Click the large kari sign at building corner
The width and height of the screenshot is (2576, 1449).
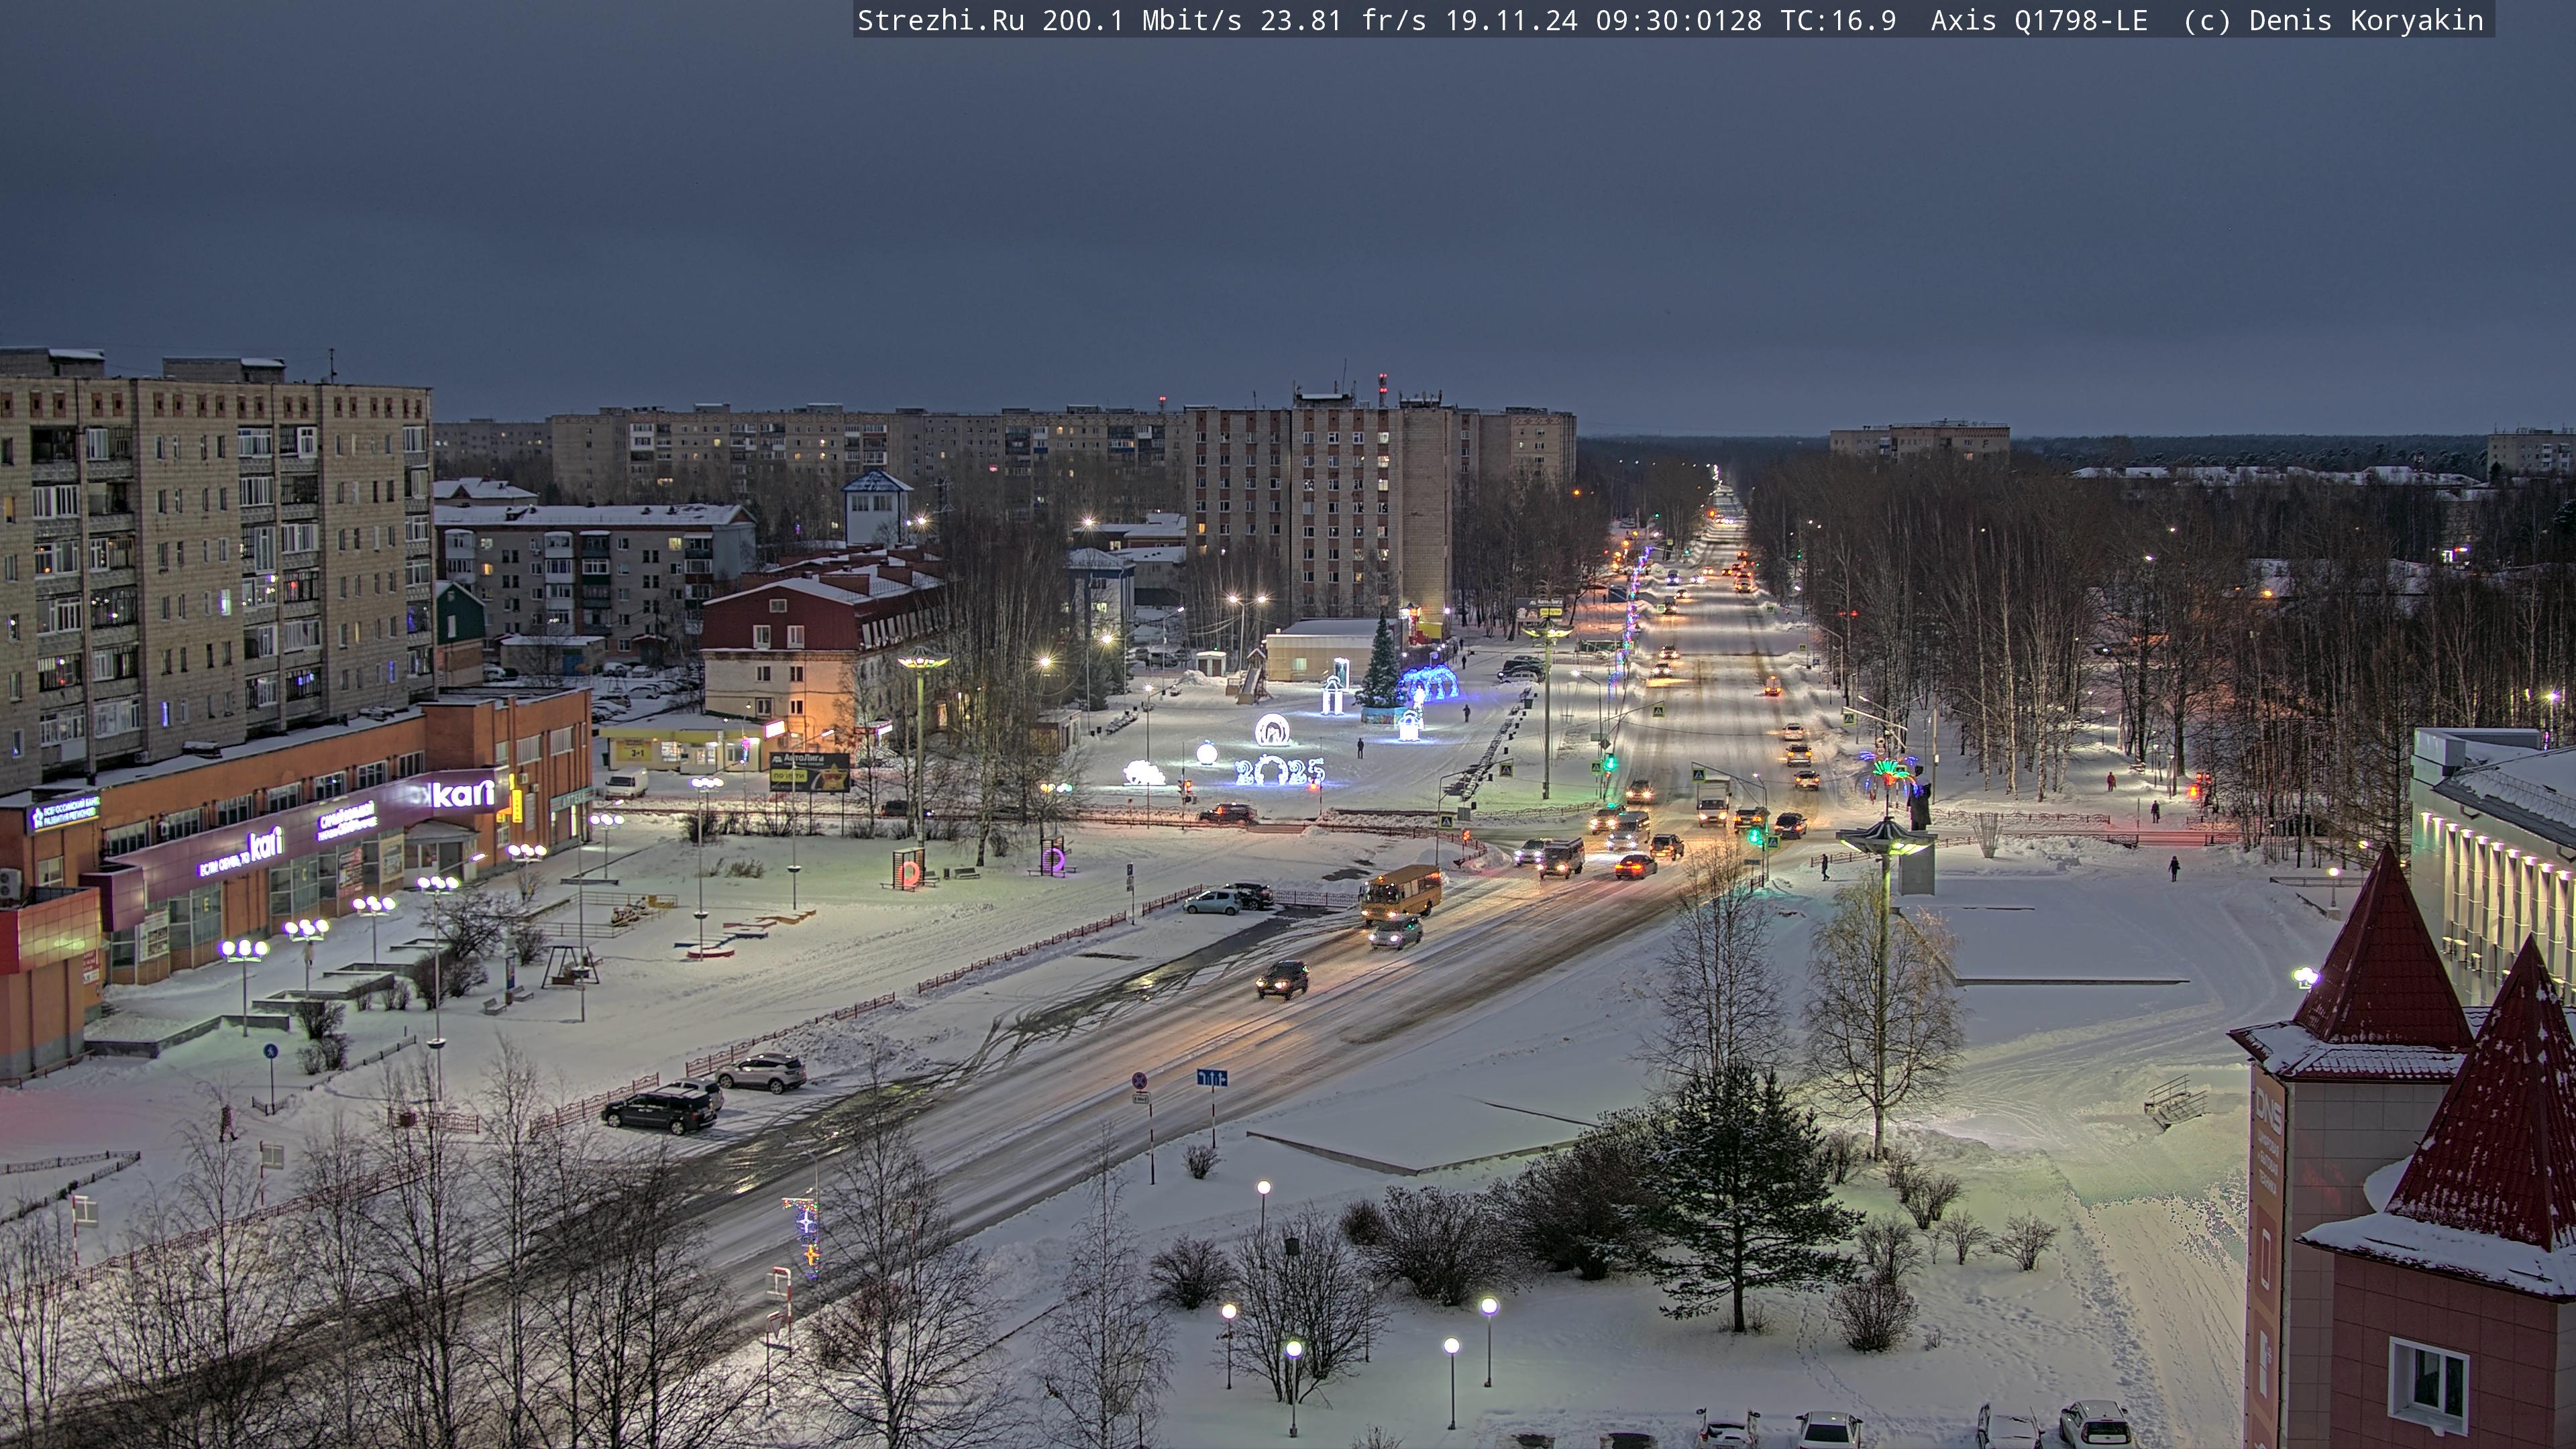coord(464,794)
